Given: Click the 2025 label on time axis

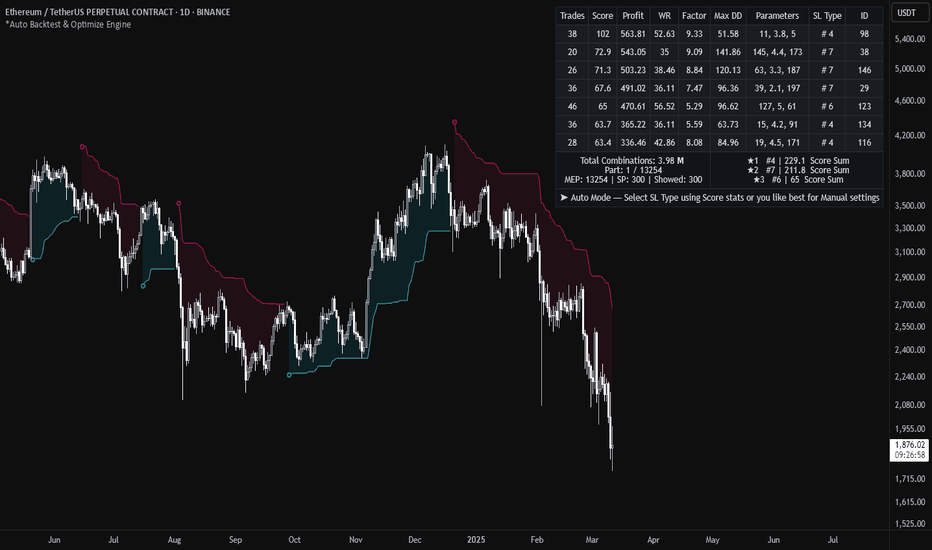Looking at the screenshot, I should coord(476,540).
